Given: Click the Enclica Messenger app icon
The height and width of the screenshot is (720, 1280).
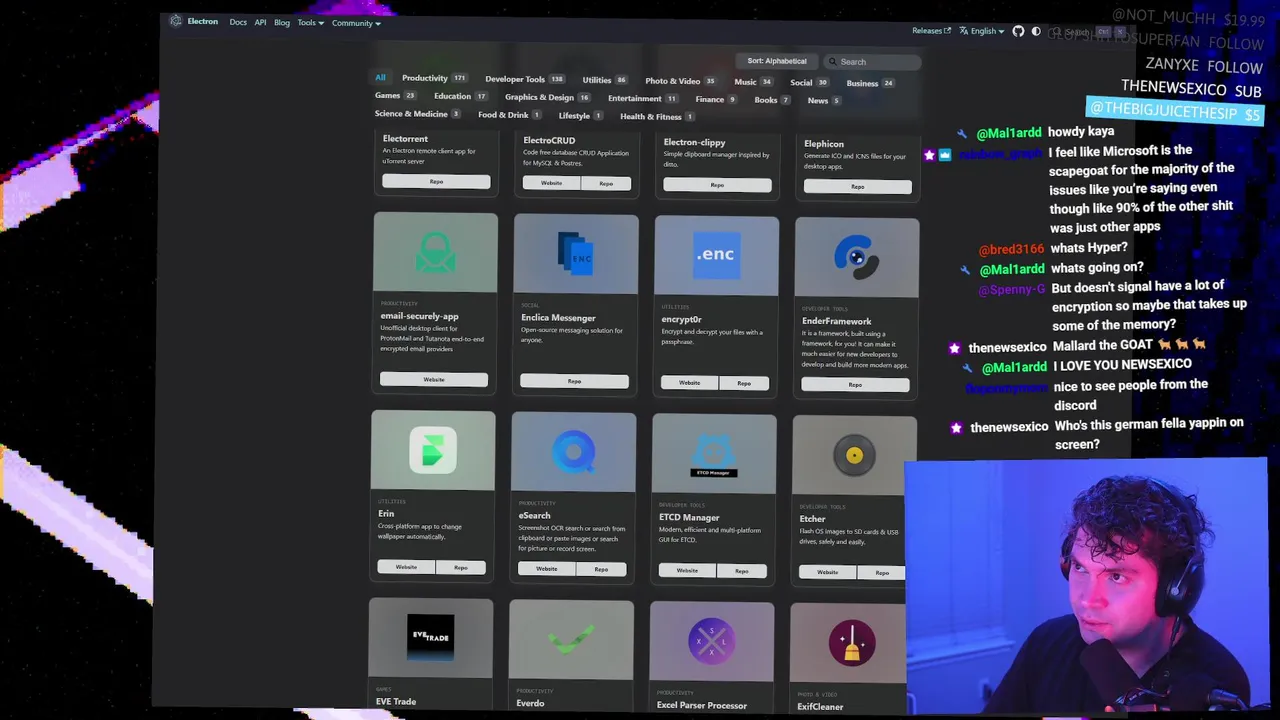Looking at the screenshot, I should point(576,254).
